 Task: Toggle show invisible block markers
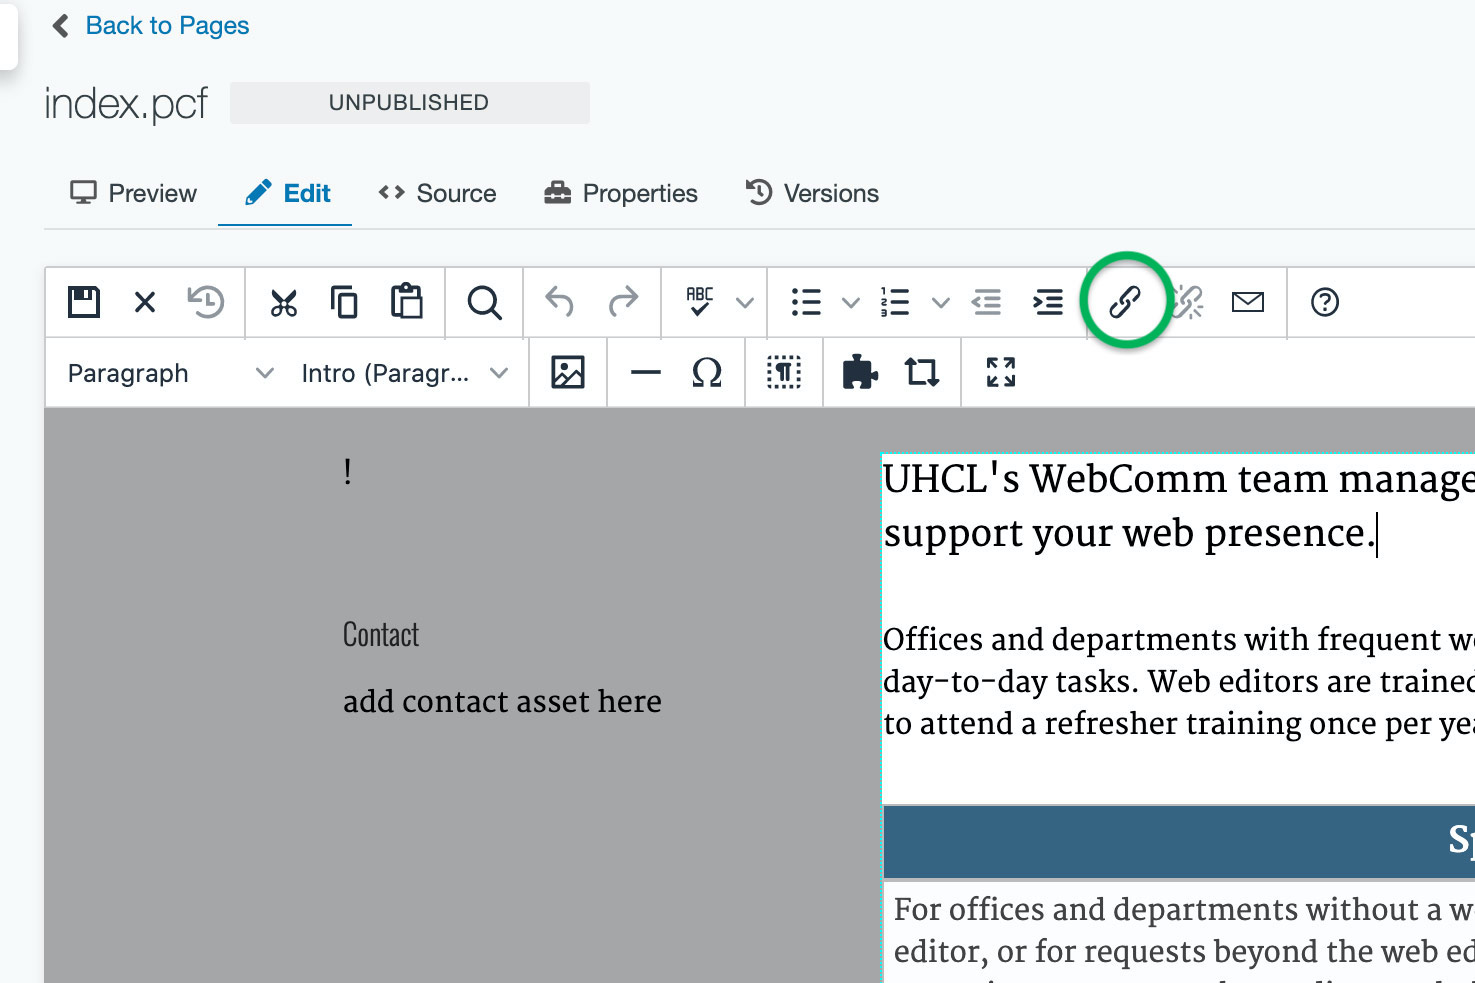[x=784, y=372]
